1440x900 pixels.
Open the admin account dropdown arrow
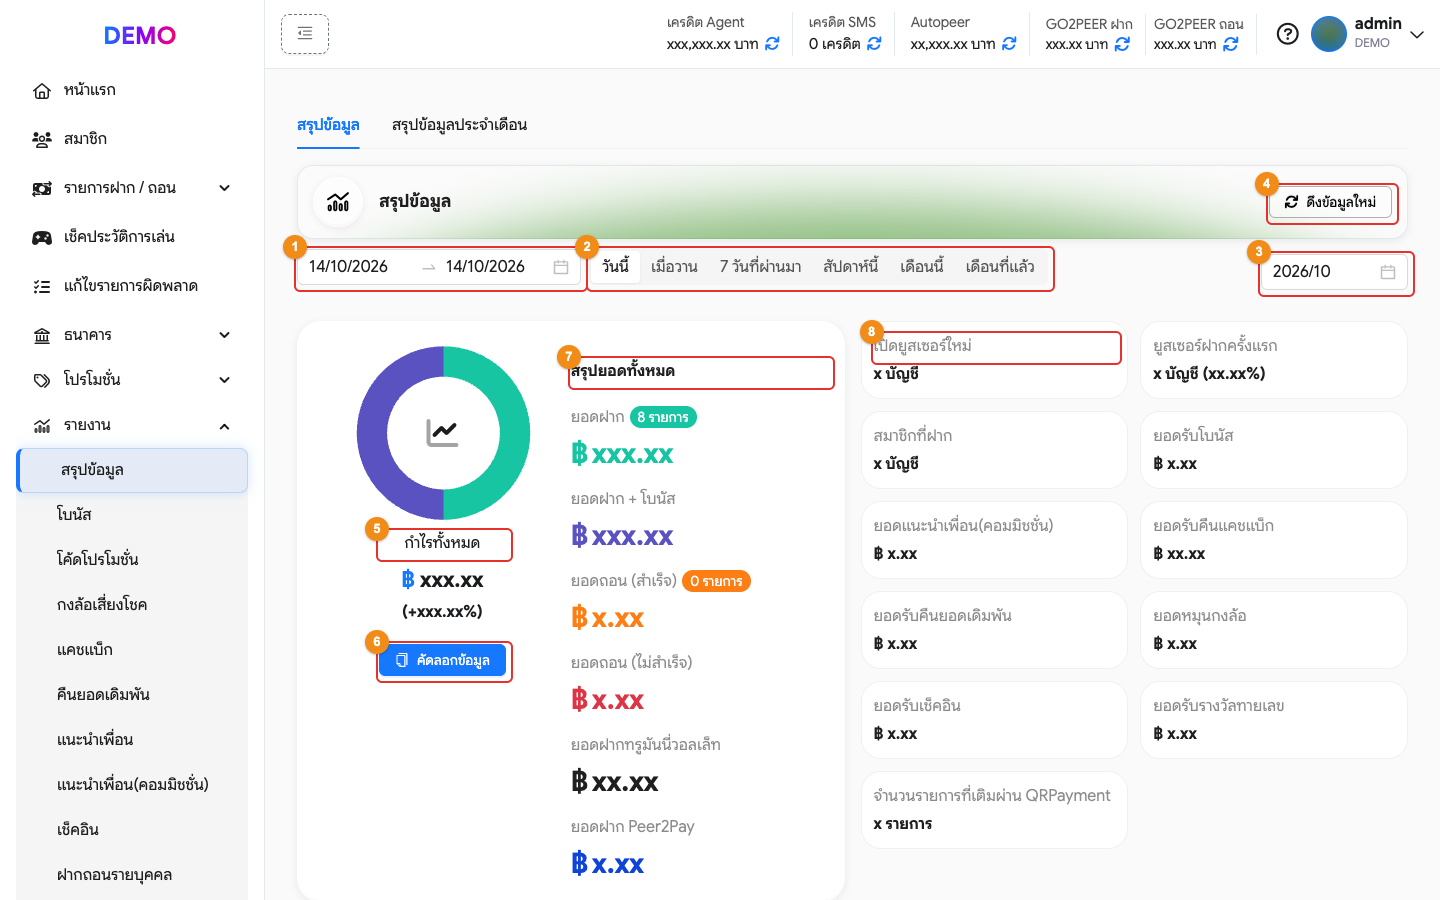click(1417, 35)
